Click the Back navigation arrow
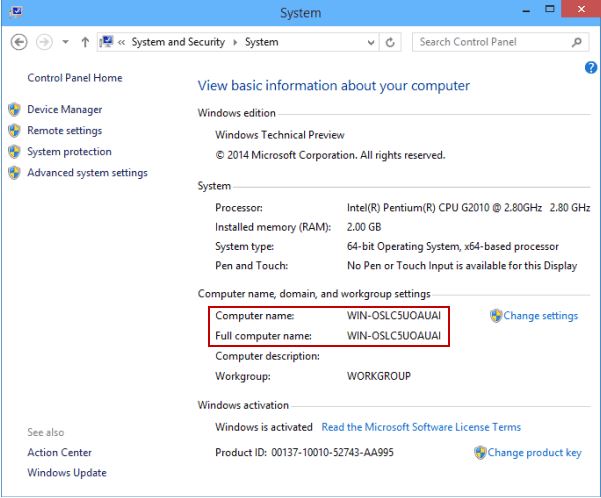This screenshot has height=498, width=601. [x=19, y=42]
